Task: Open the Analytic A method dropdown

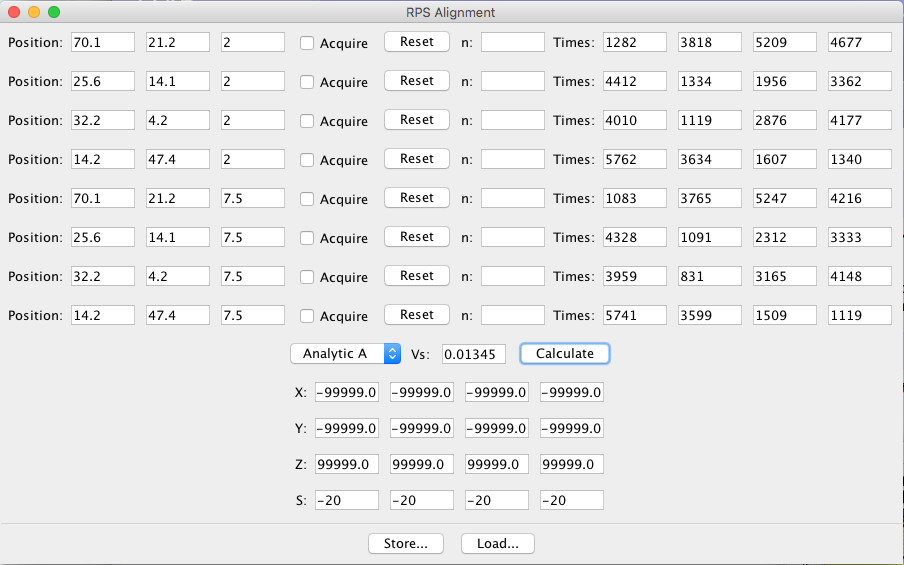Action: point(345,354)
